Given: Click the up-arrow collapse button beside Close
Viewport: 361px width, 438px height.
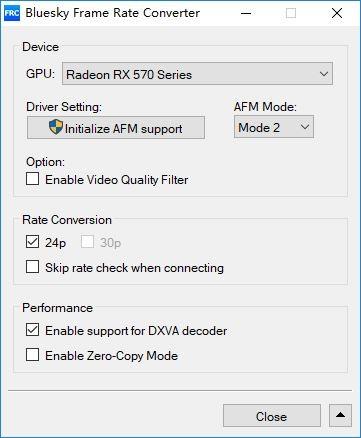Looking at the screenshot, I should [340, 415].
